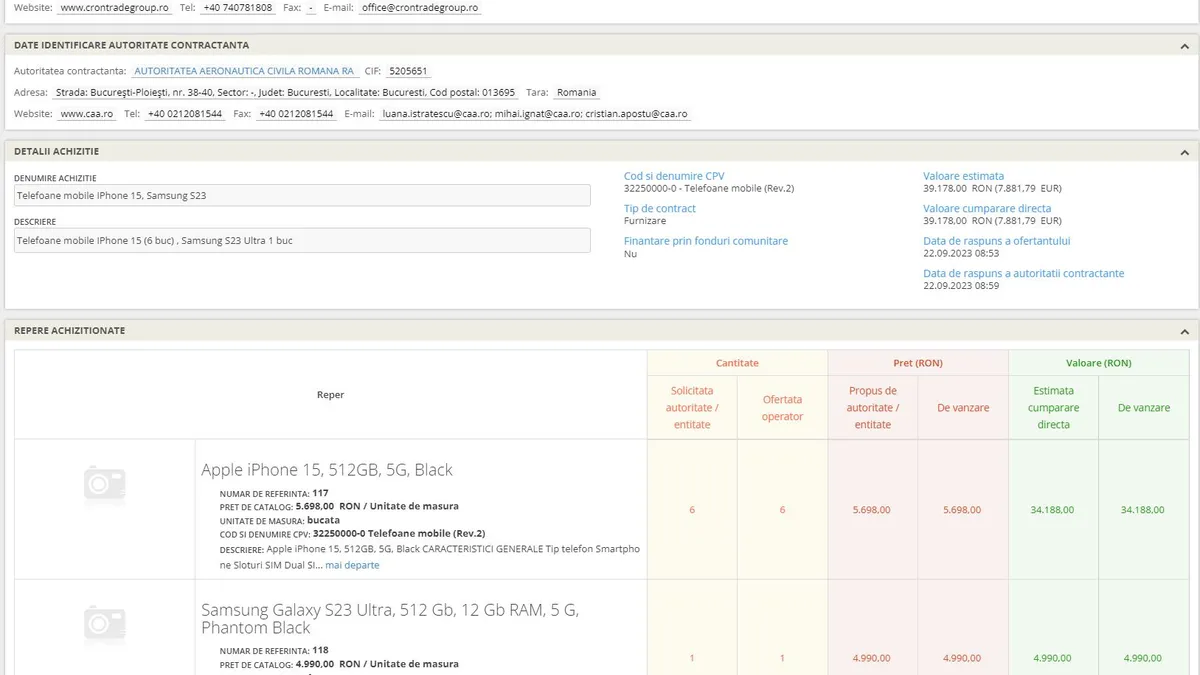The image size is (1200, 675).
Task: Click the Descriere text field
Action: coord(302,241)
